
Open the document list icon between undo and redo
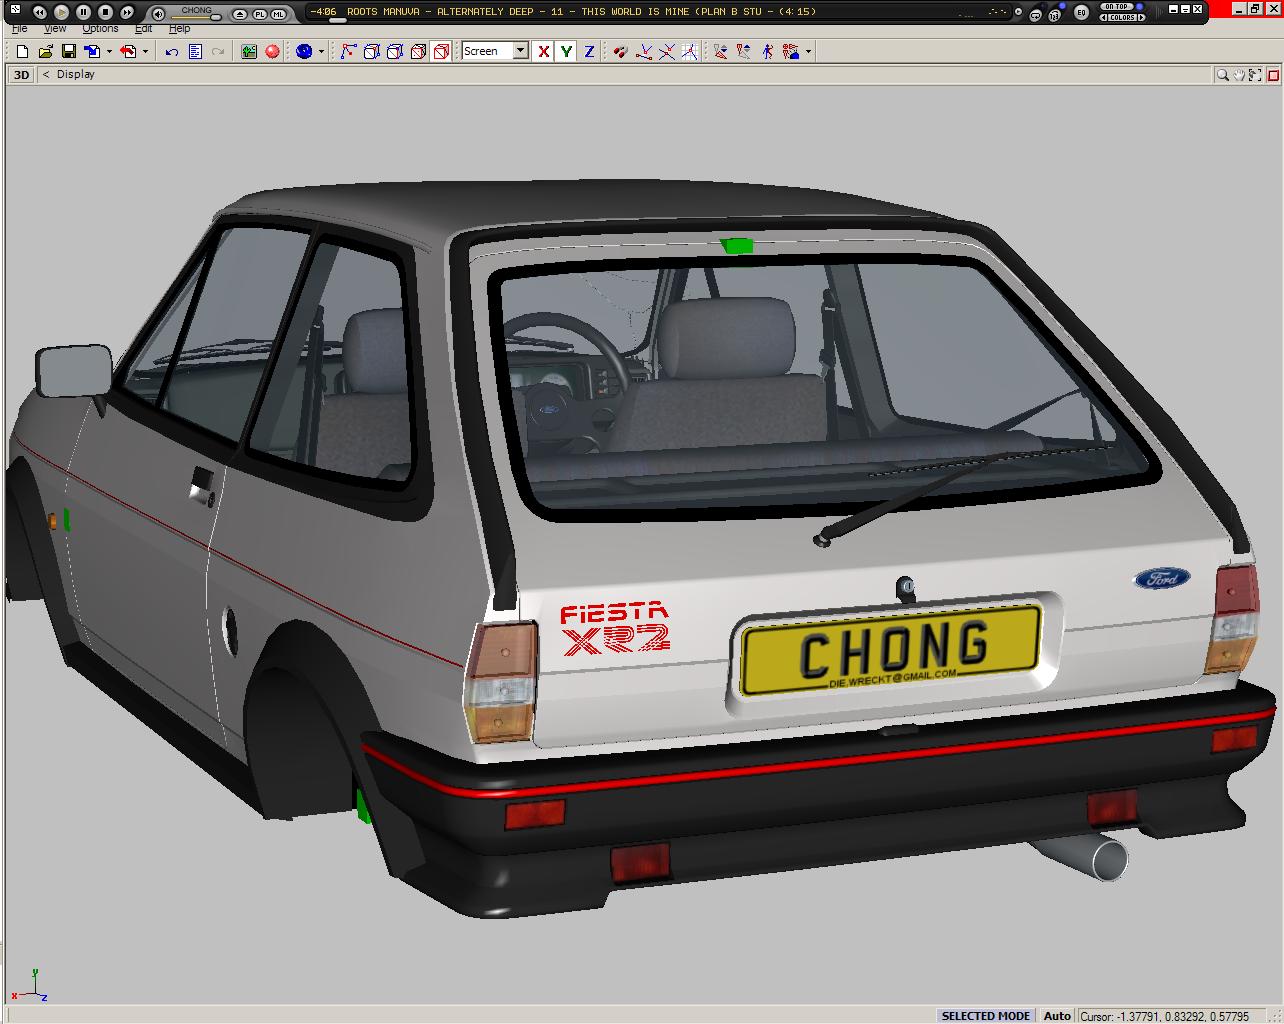tap(195, 51)
